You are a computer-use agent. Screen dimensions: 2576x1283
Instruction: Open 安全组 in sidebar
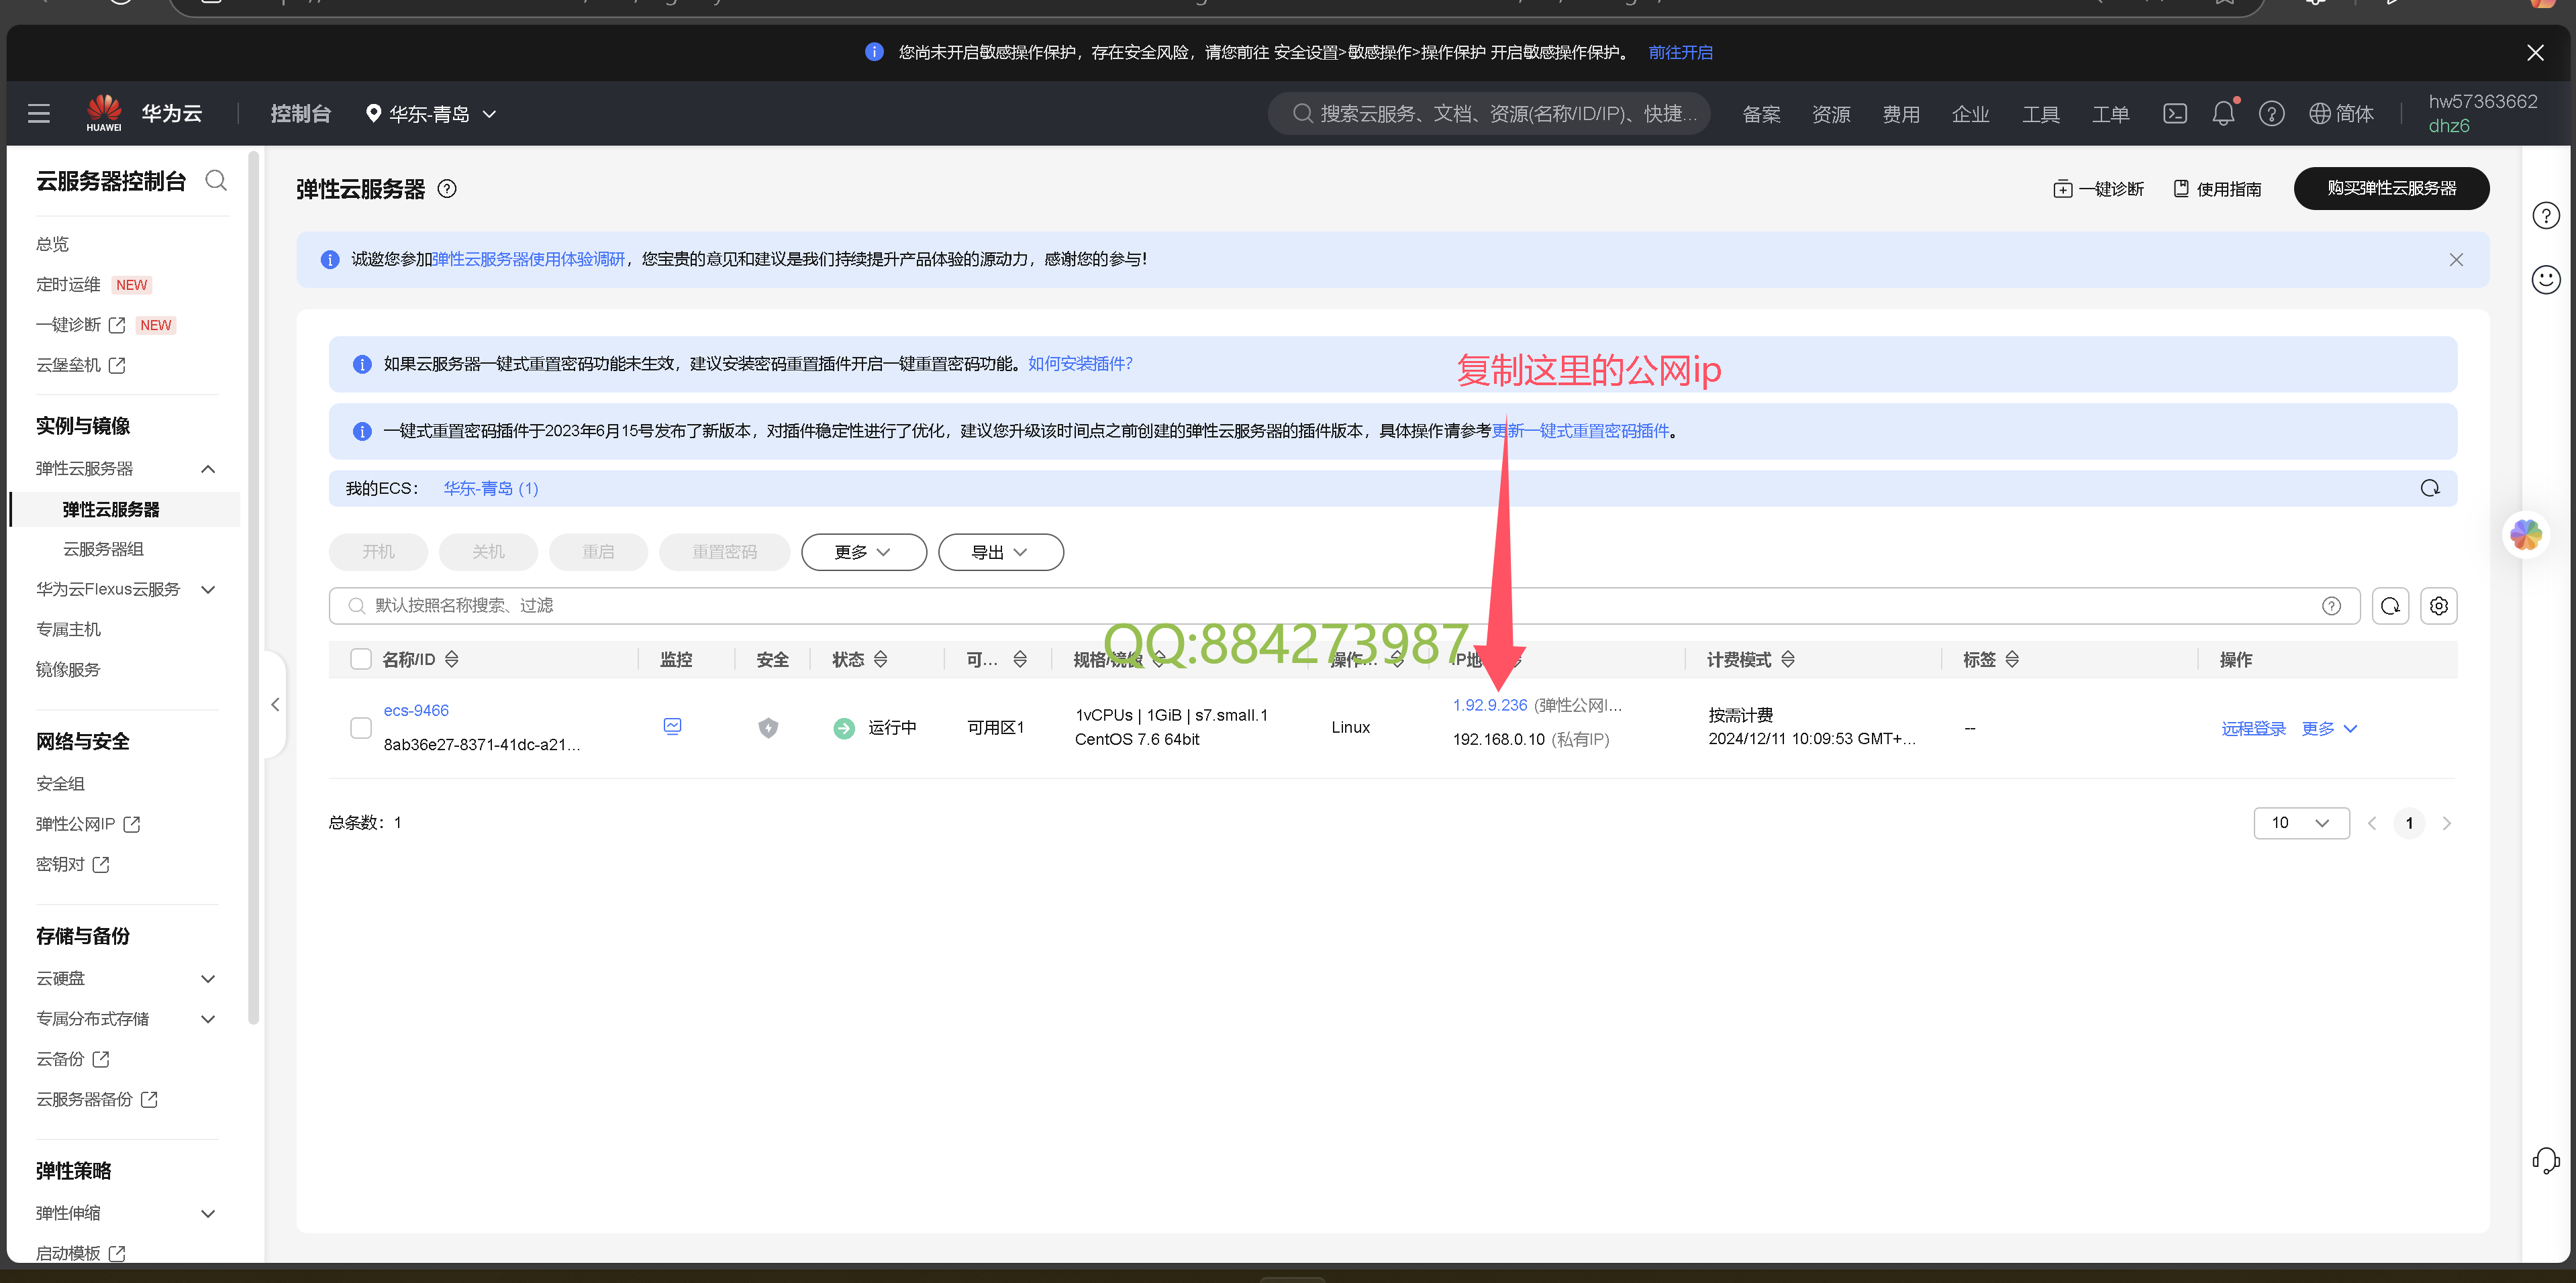60,784
